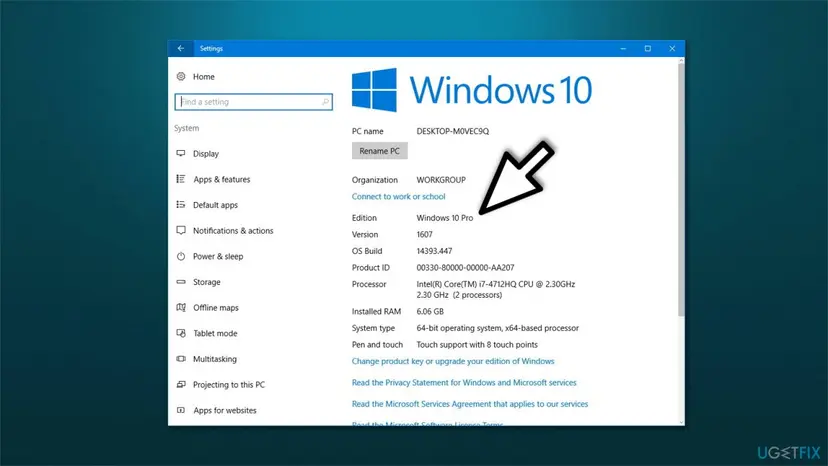
Task: Click the Power & sleep icon
Action: click(x=181, y=256)
